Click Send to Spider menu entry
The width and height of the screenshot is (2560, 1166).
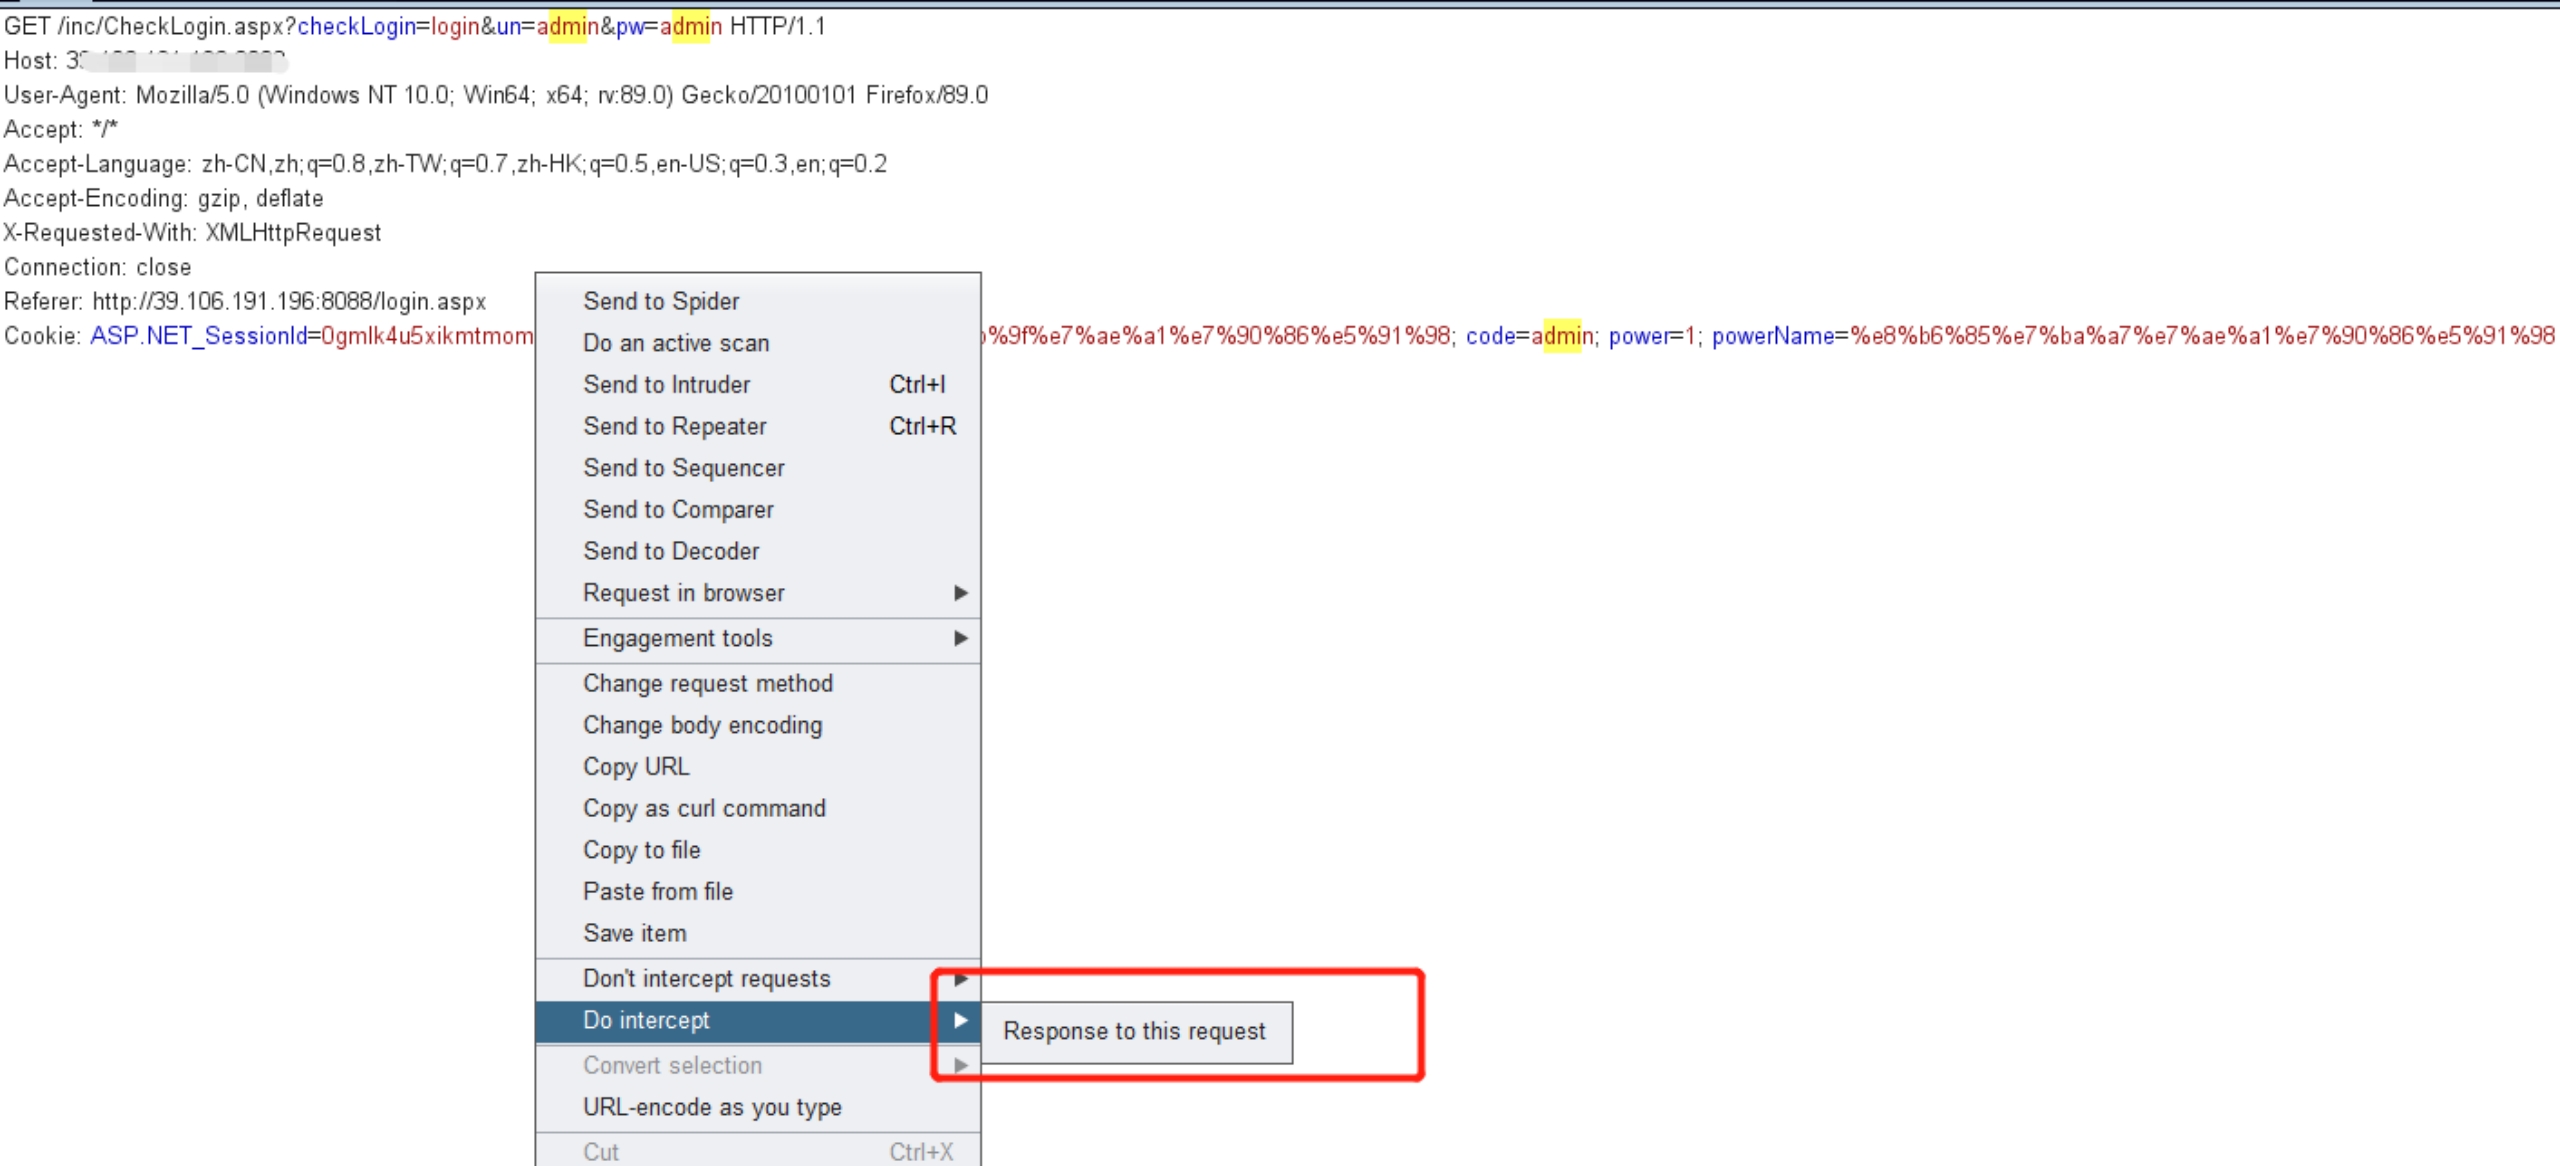(661, 301)
